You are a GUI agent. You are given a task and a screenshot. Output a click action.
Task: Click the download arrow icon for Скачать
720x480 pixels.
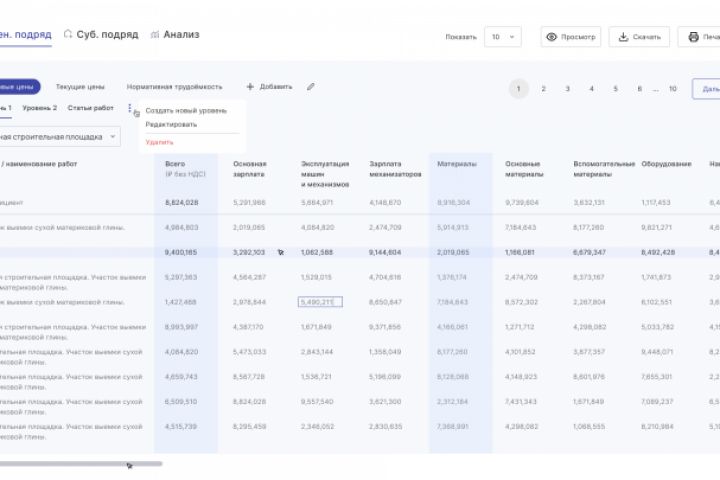[623, 37]
